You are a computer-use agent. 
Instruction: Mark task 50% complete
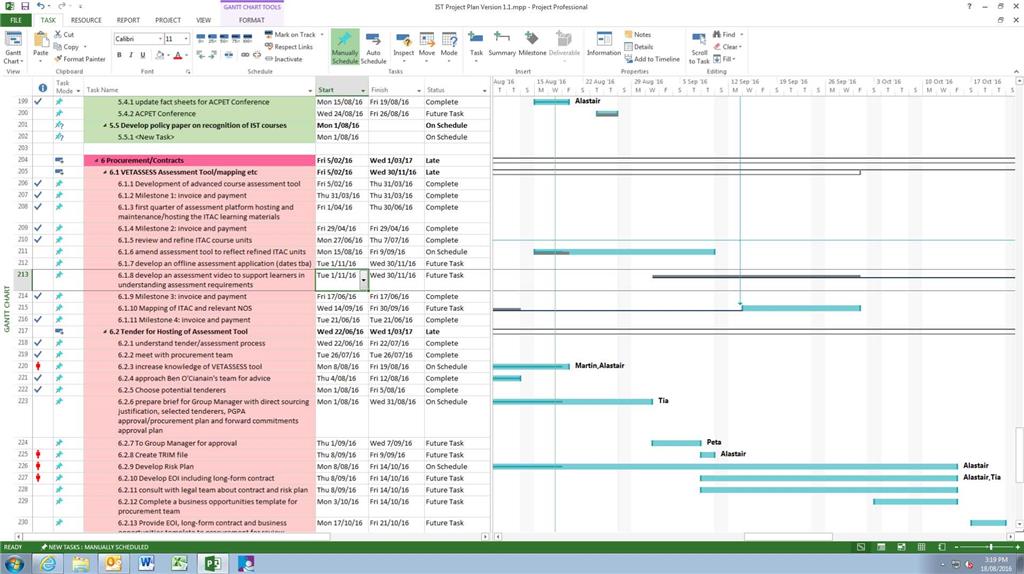point(225,39)
